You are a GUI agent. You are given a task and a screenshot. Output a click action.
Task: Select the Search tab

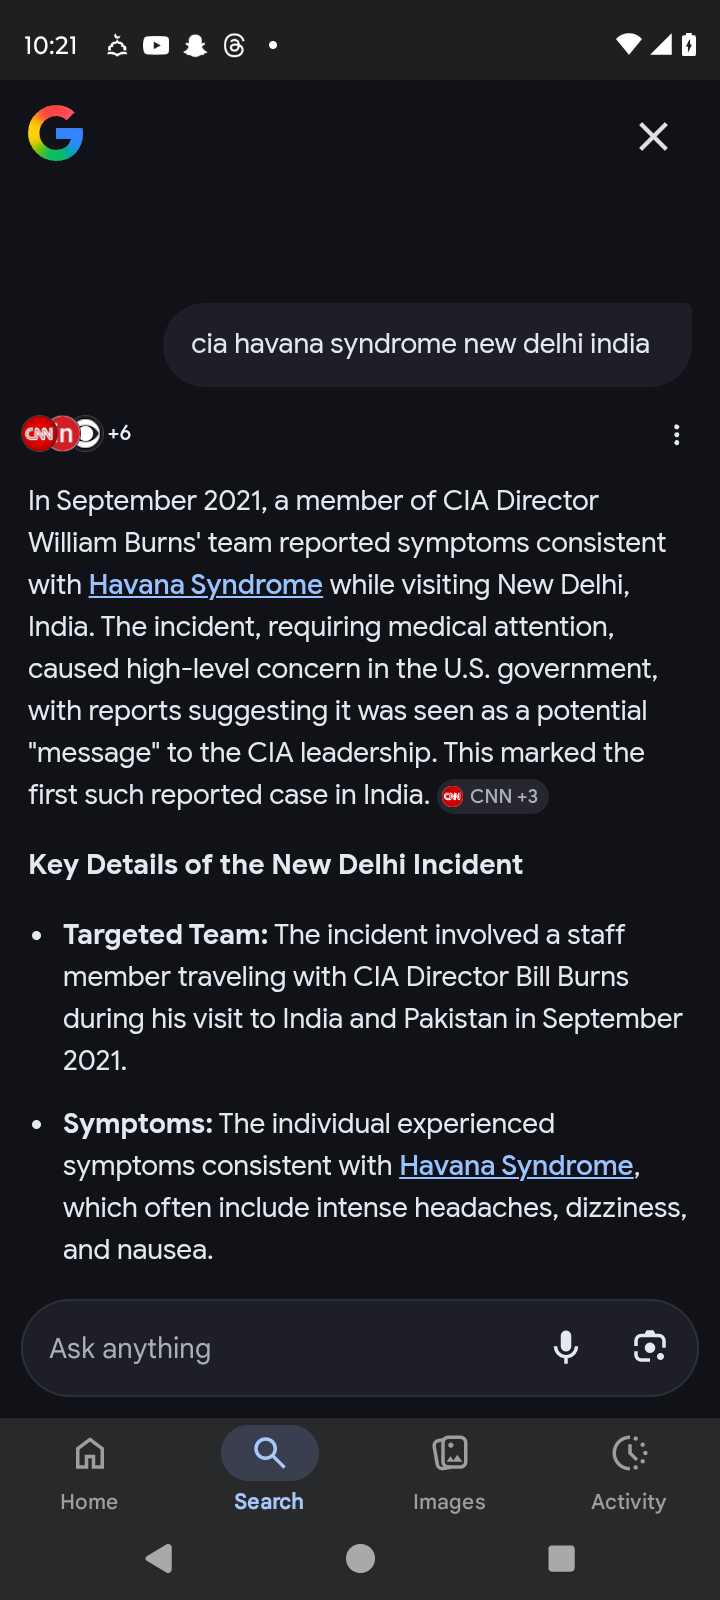269,1472
